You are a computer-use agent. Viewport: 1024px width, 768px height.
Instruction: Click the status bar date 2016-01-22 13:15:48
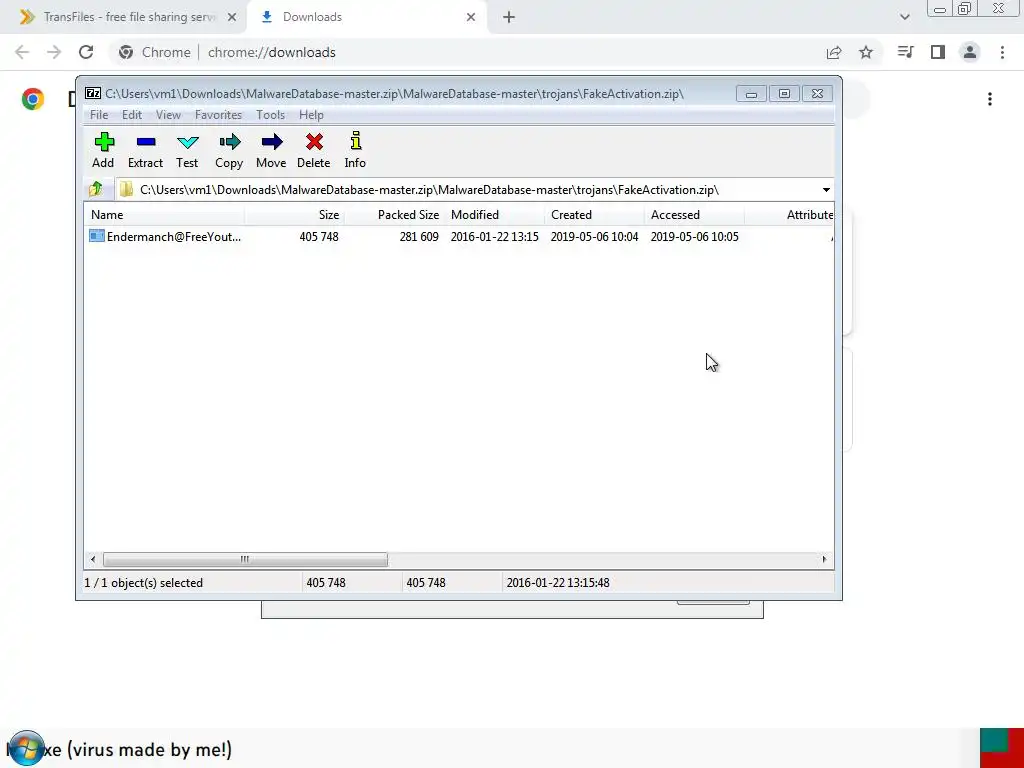tap(558, 583)
